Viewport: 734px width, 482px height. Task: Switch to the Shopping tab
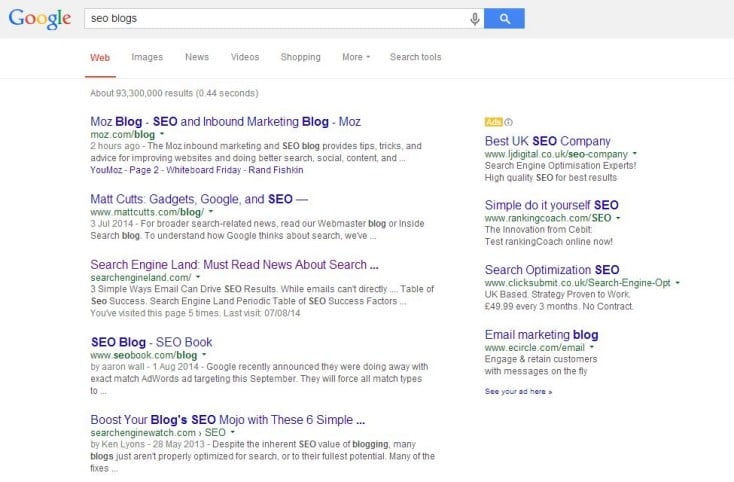coord(301,57)
